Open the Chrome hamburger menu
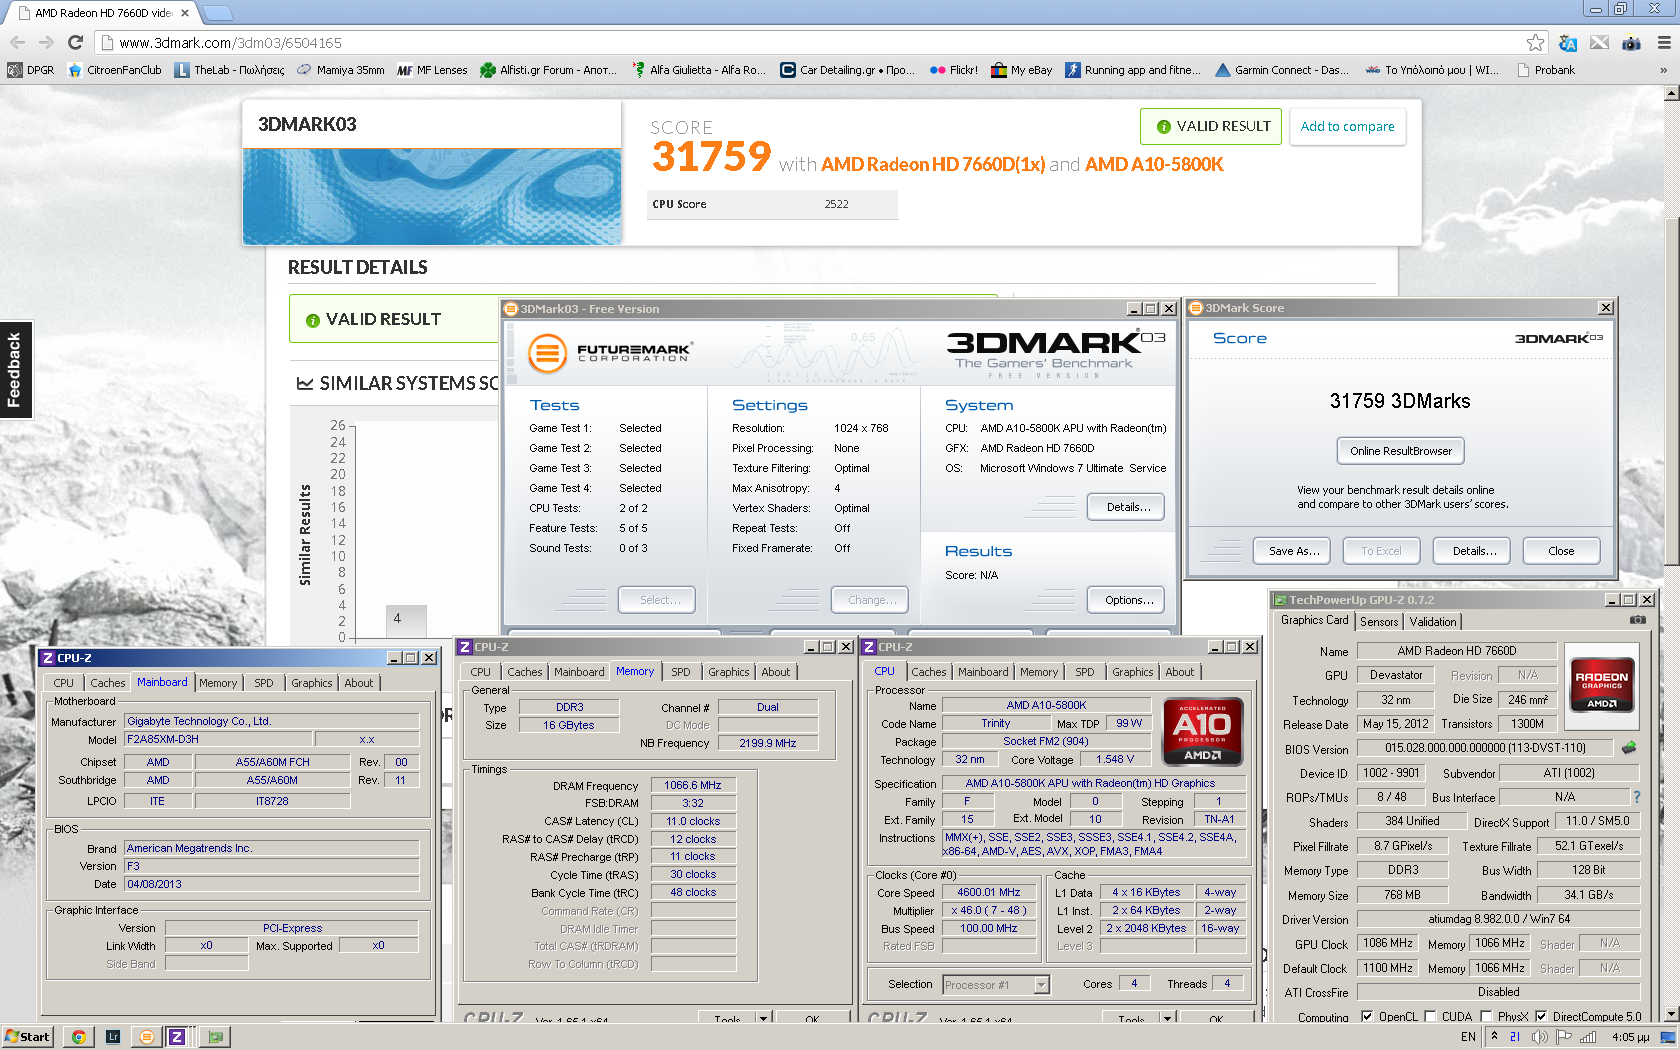This screenshot has height=1050, width=1680. [1664, 42]
